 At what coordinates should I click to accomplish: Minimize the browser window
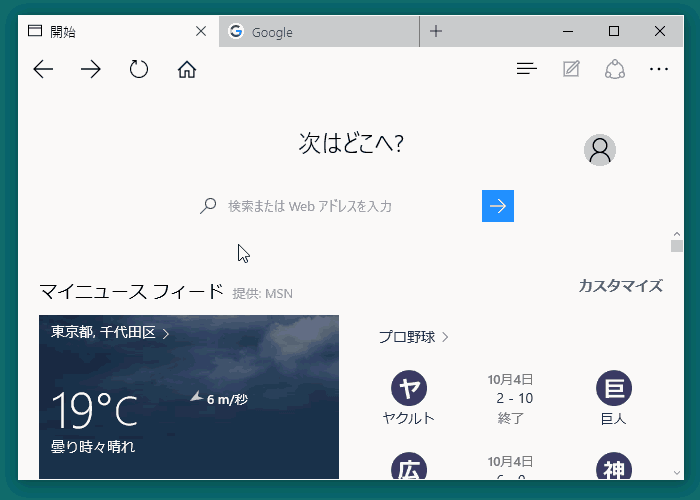(x=568, y=31)
